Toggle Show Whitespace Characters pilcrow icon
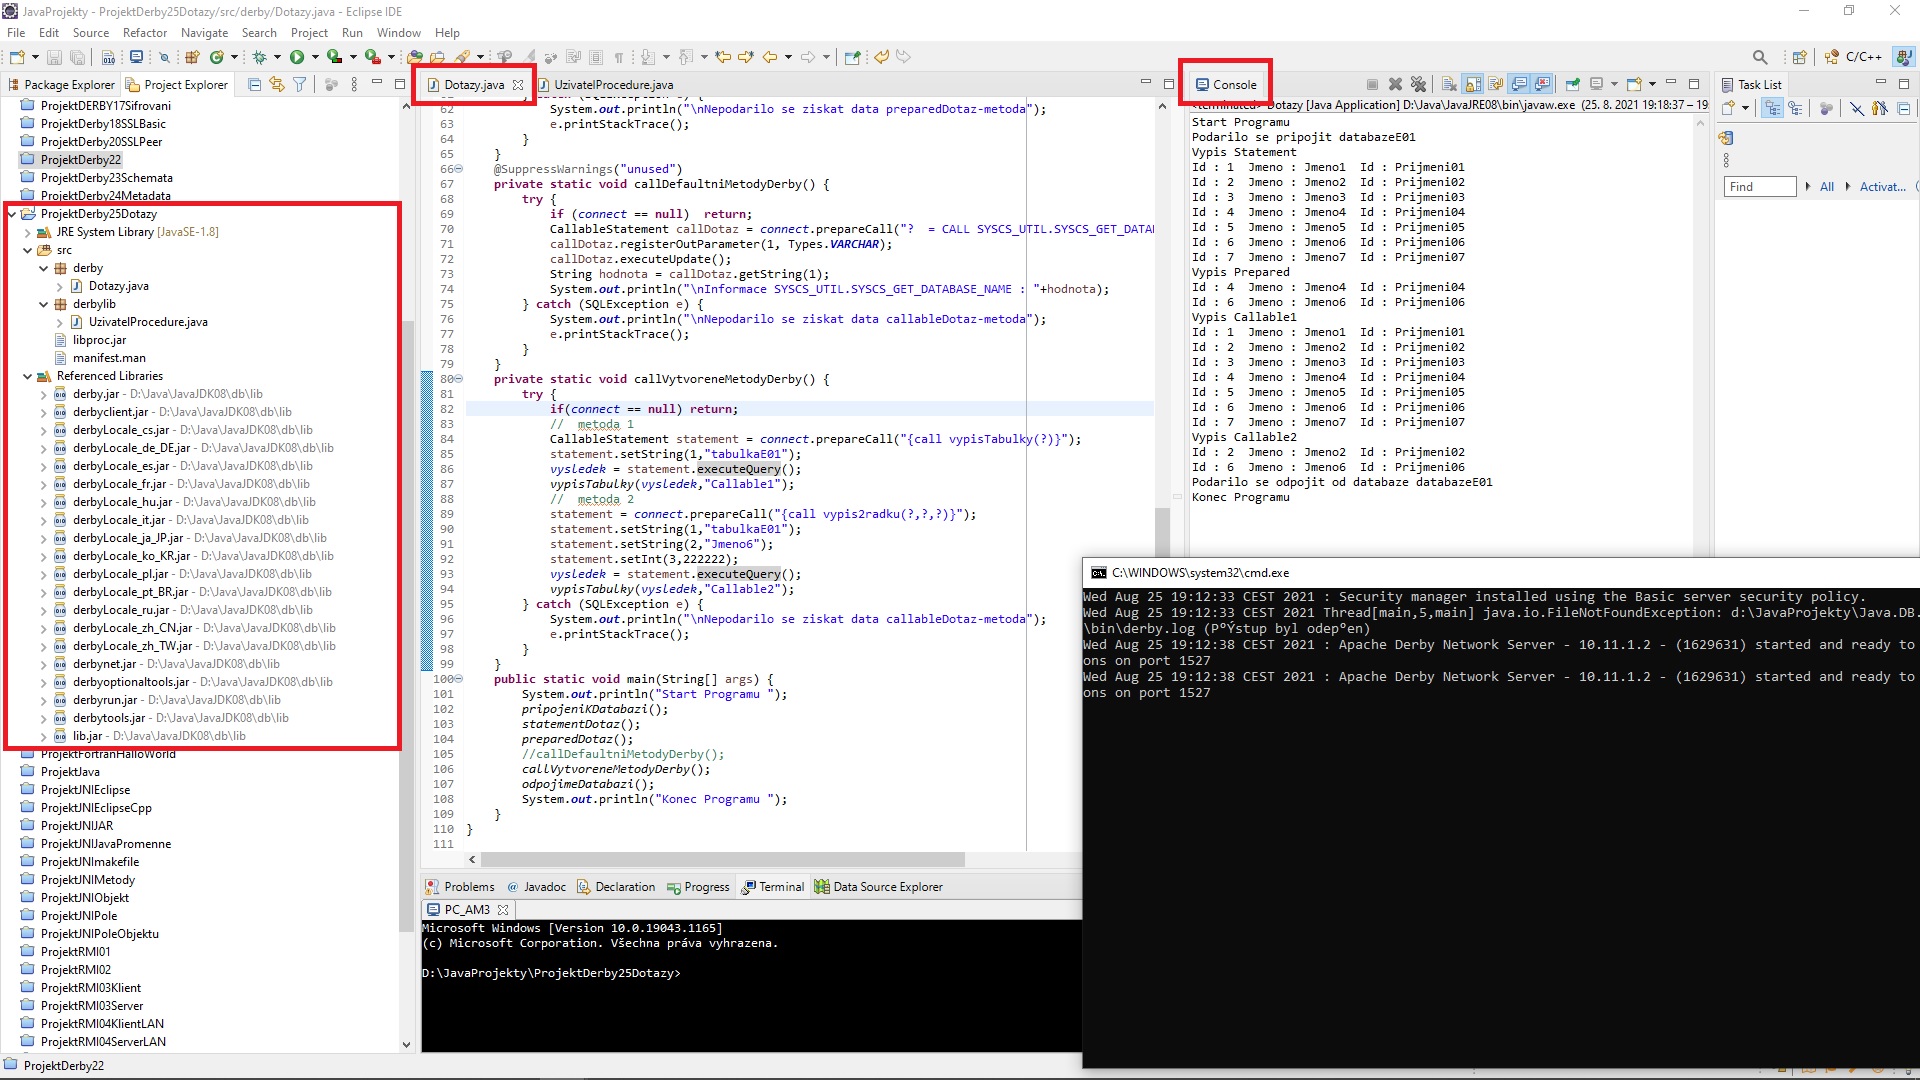The width and height of the screenshot is (1920, 1080). [619, 57]
